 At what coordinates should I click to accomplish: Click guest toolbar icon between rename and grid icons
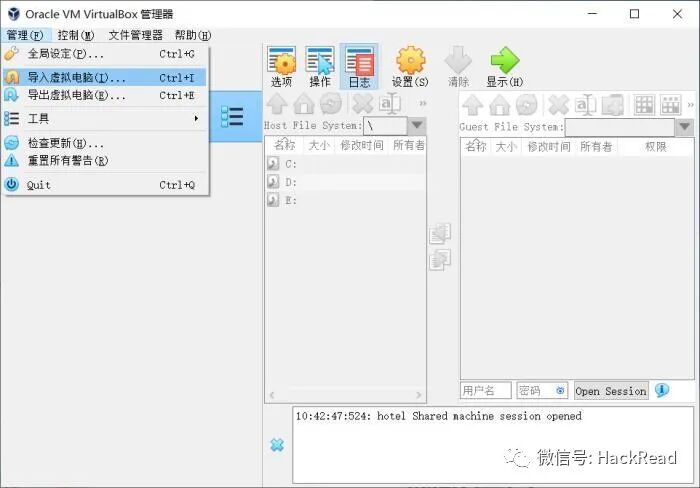pyautogui.click(x=612, y=105)
